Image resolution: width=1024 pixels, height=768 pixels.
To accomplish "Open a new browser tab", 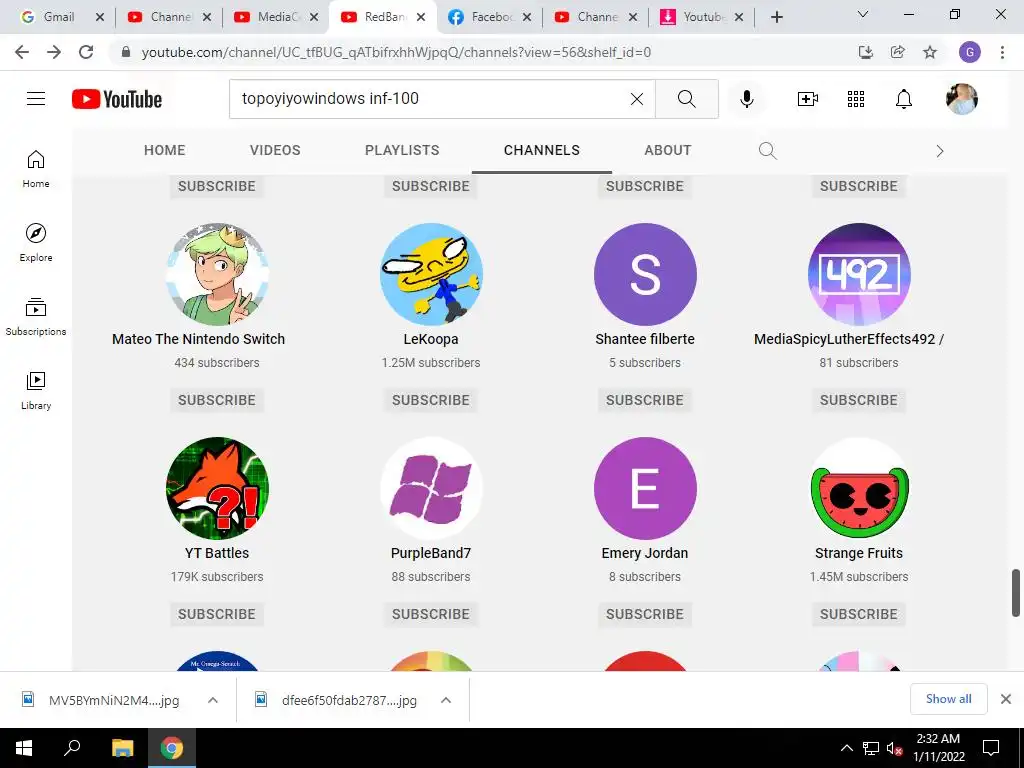I will coord(776,17).
